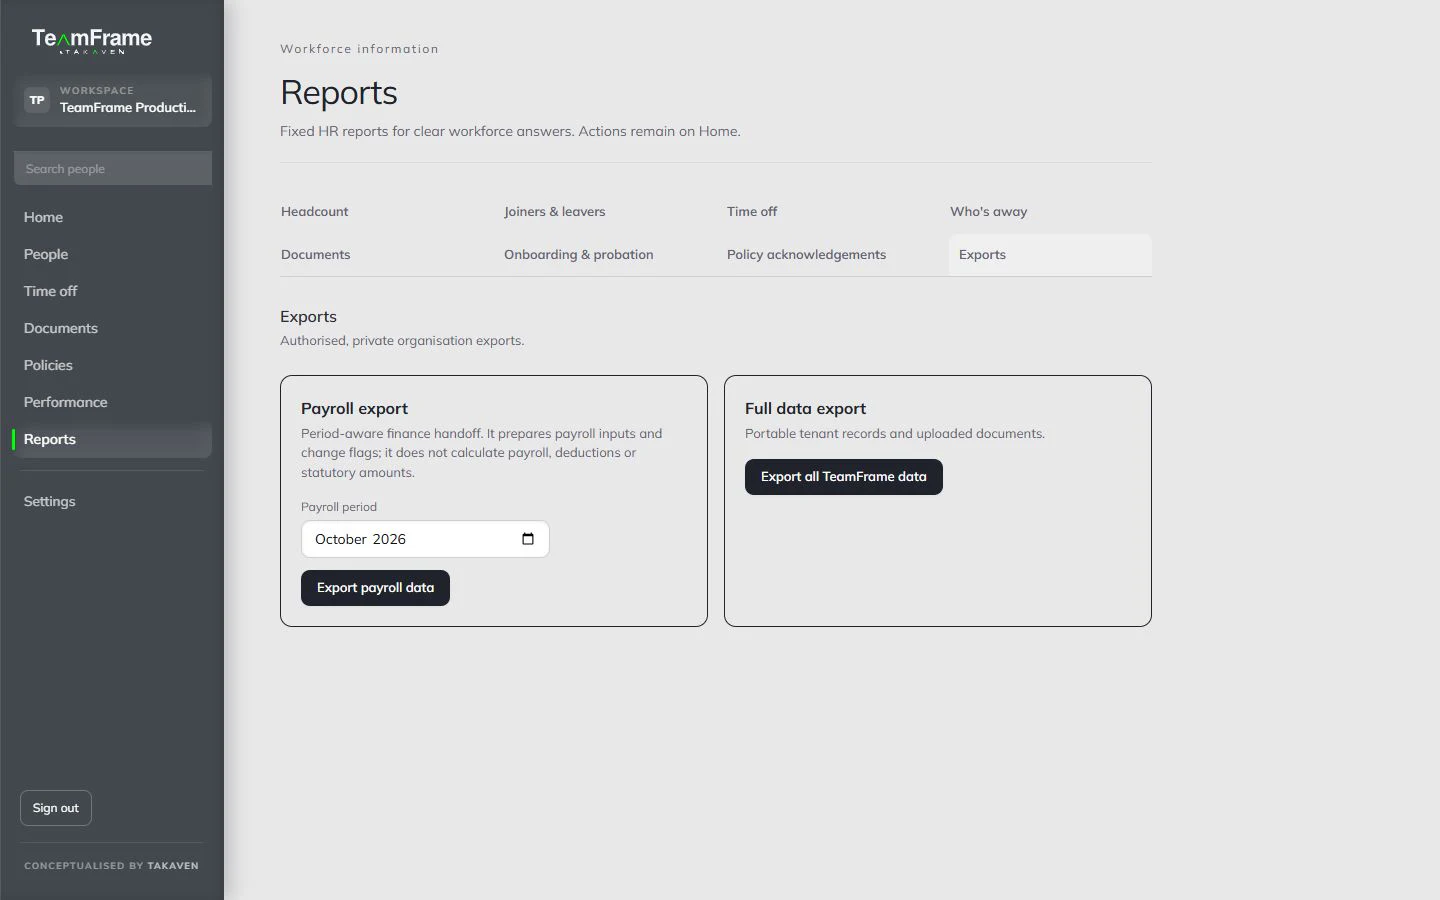Switch to the Headcount report tab

click(x=381, y=212)
